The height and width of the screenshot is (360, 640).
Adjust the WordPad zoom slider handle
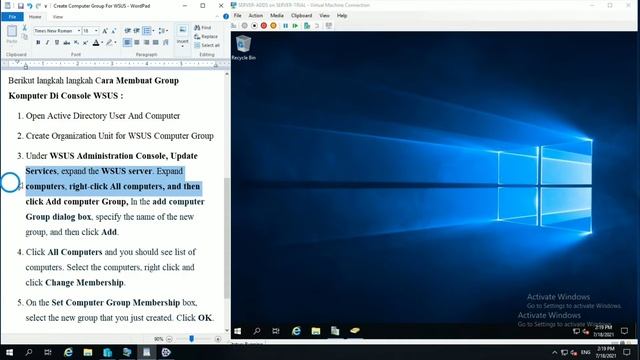click(x=191, y=338)
